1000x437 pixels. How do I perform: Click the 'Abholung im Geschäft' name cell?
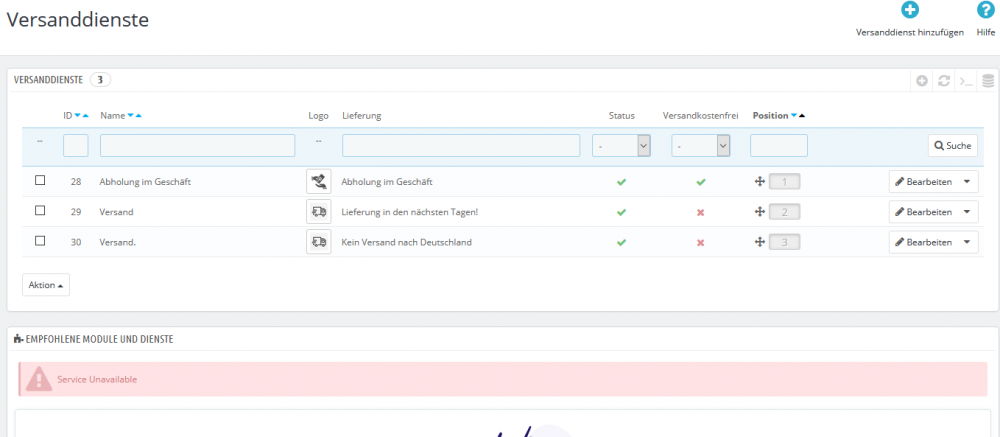(145, 182)
